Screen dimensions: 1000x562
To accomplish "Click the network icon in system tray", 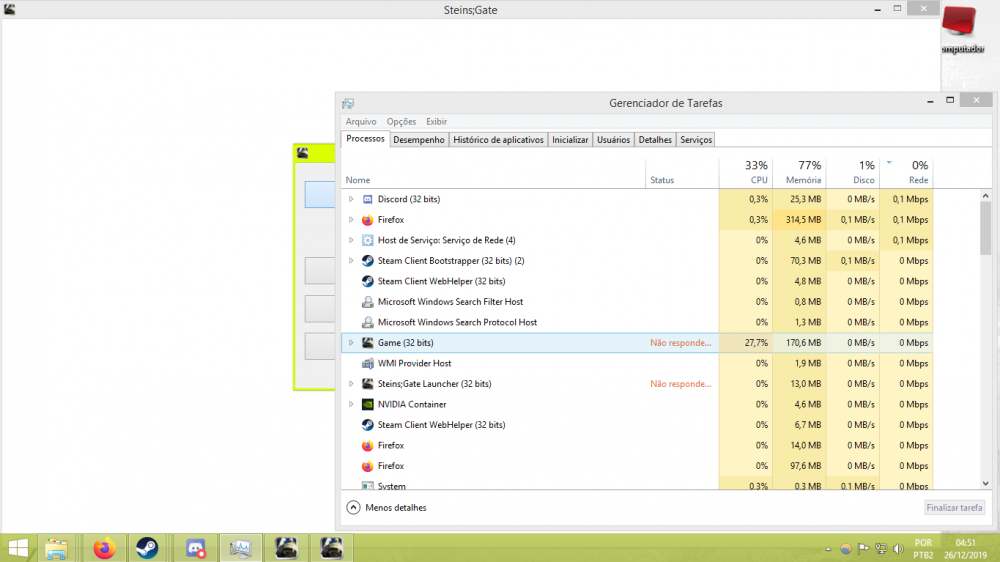I will (x=881, y=549).
